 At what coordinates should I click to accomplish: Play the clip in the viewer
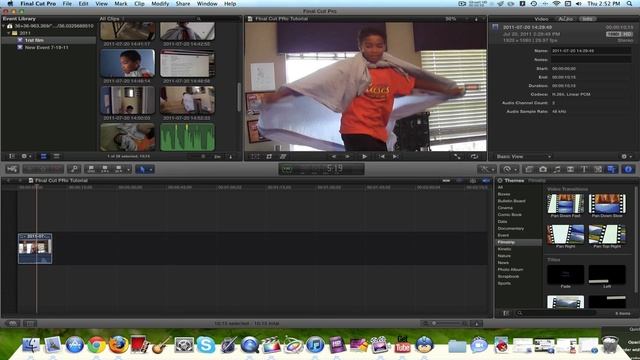point(364,156)
